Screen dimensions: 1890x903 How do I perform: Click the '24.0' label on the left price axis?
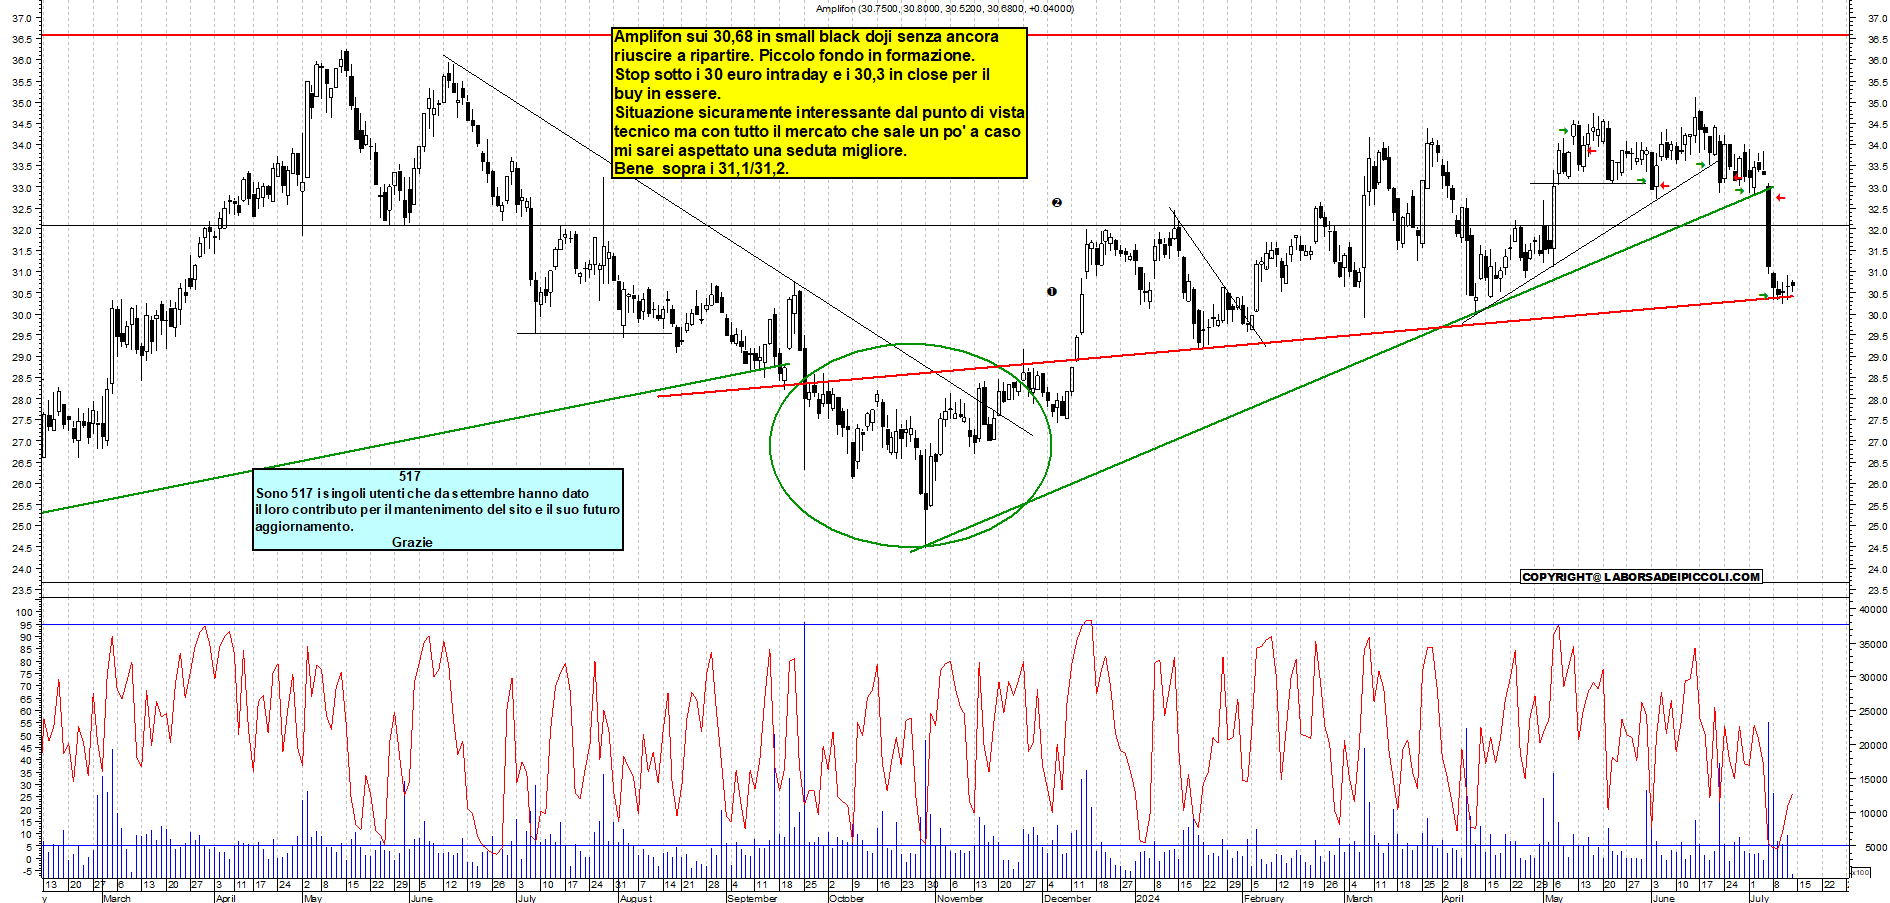click(21, 570)
